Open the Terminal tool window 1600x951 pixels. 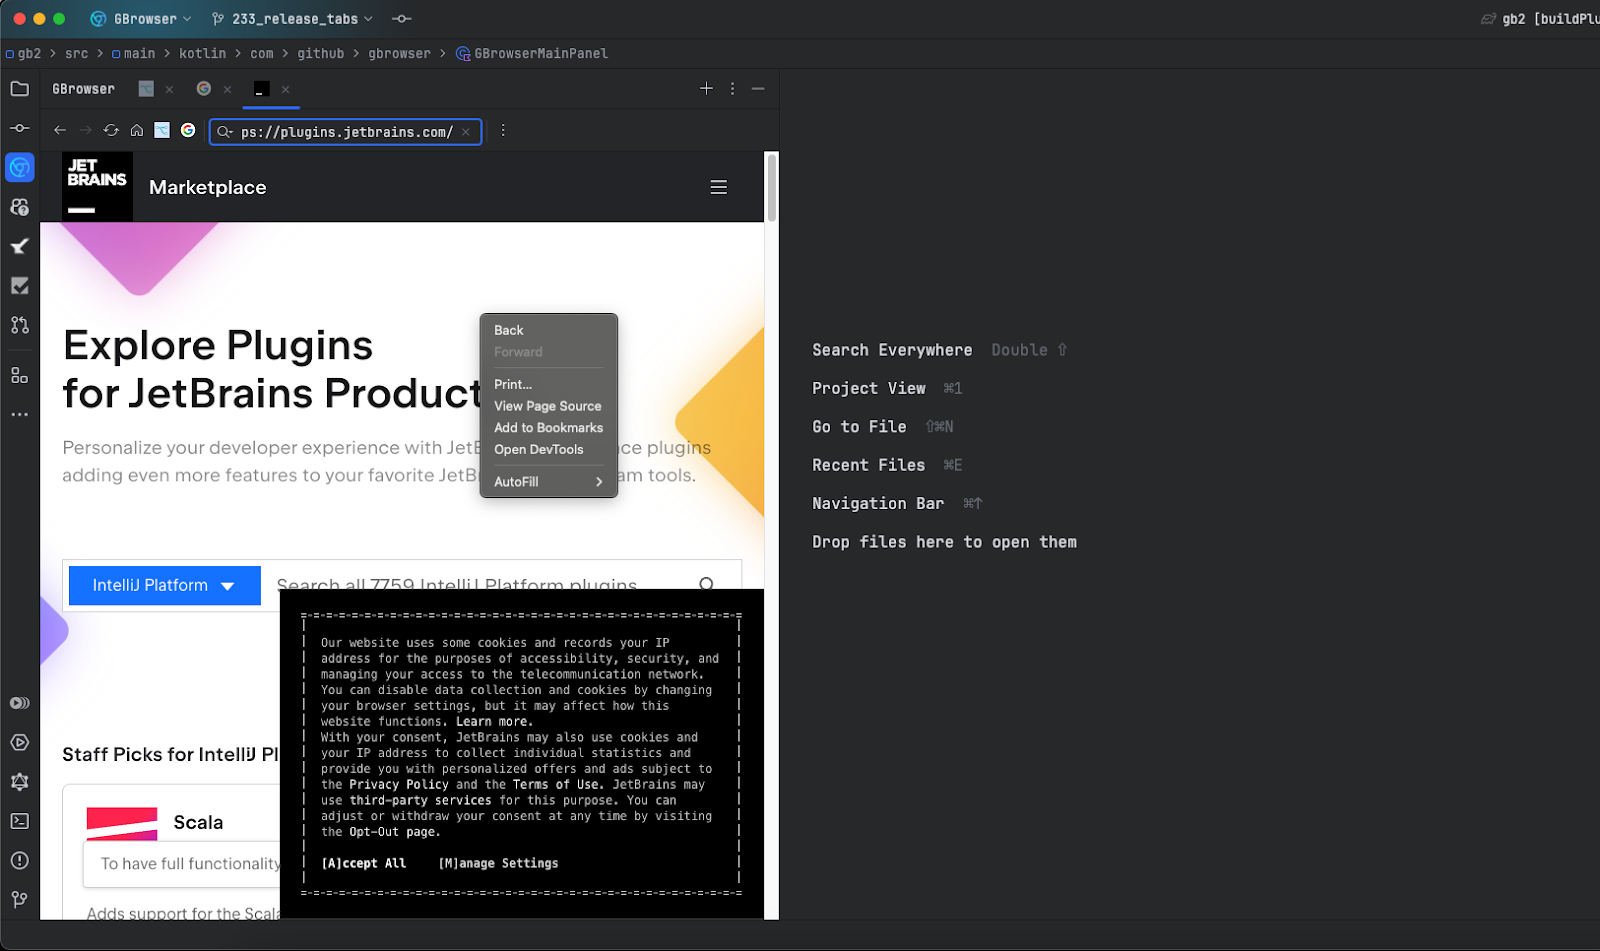tap(19, 821)
